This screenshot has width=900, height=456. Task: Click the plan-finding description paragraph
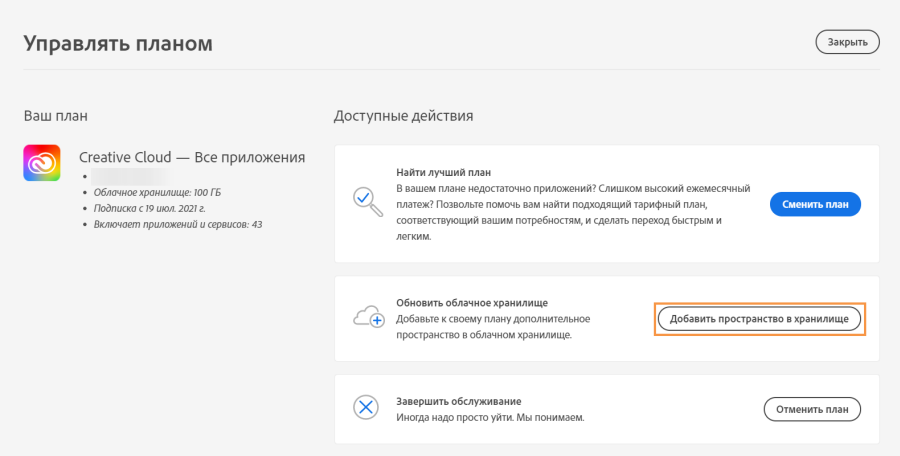point(560,212)
